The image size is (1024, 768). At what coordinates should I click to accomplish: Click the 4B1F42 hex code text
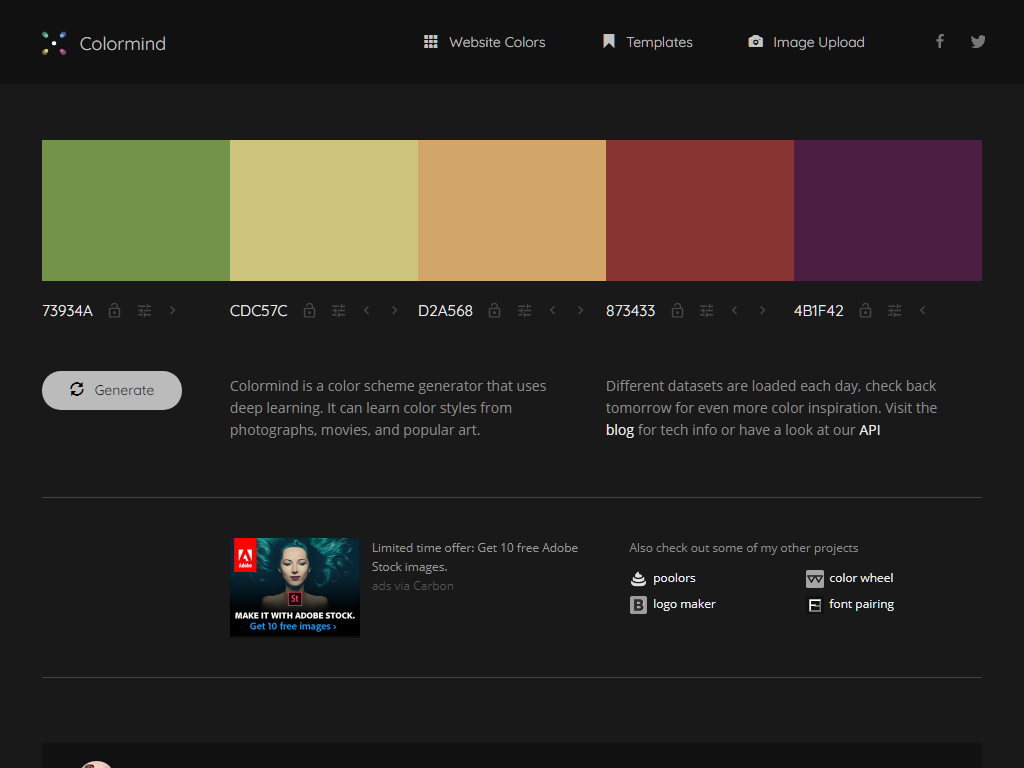pyautogui.click(x=818, y=311)
